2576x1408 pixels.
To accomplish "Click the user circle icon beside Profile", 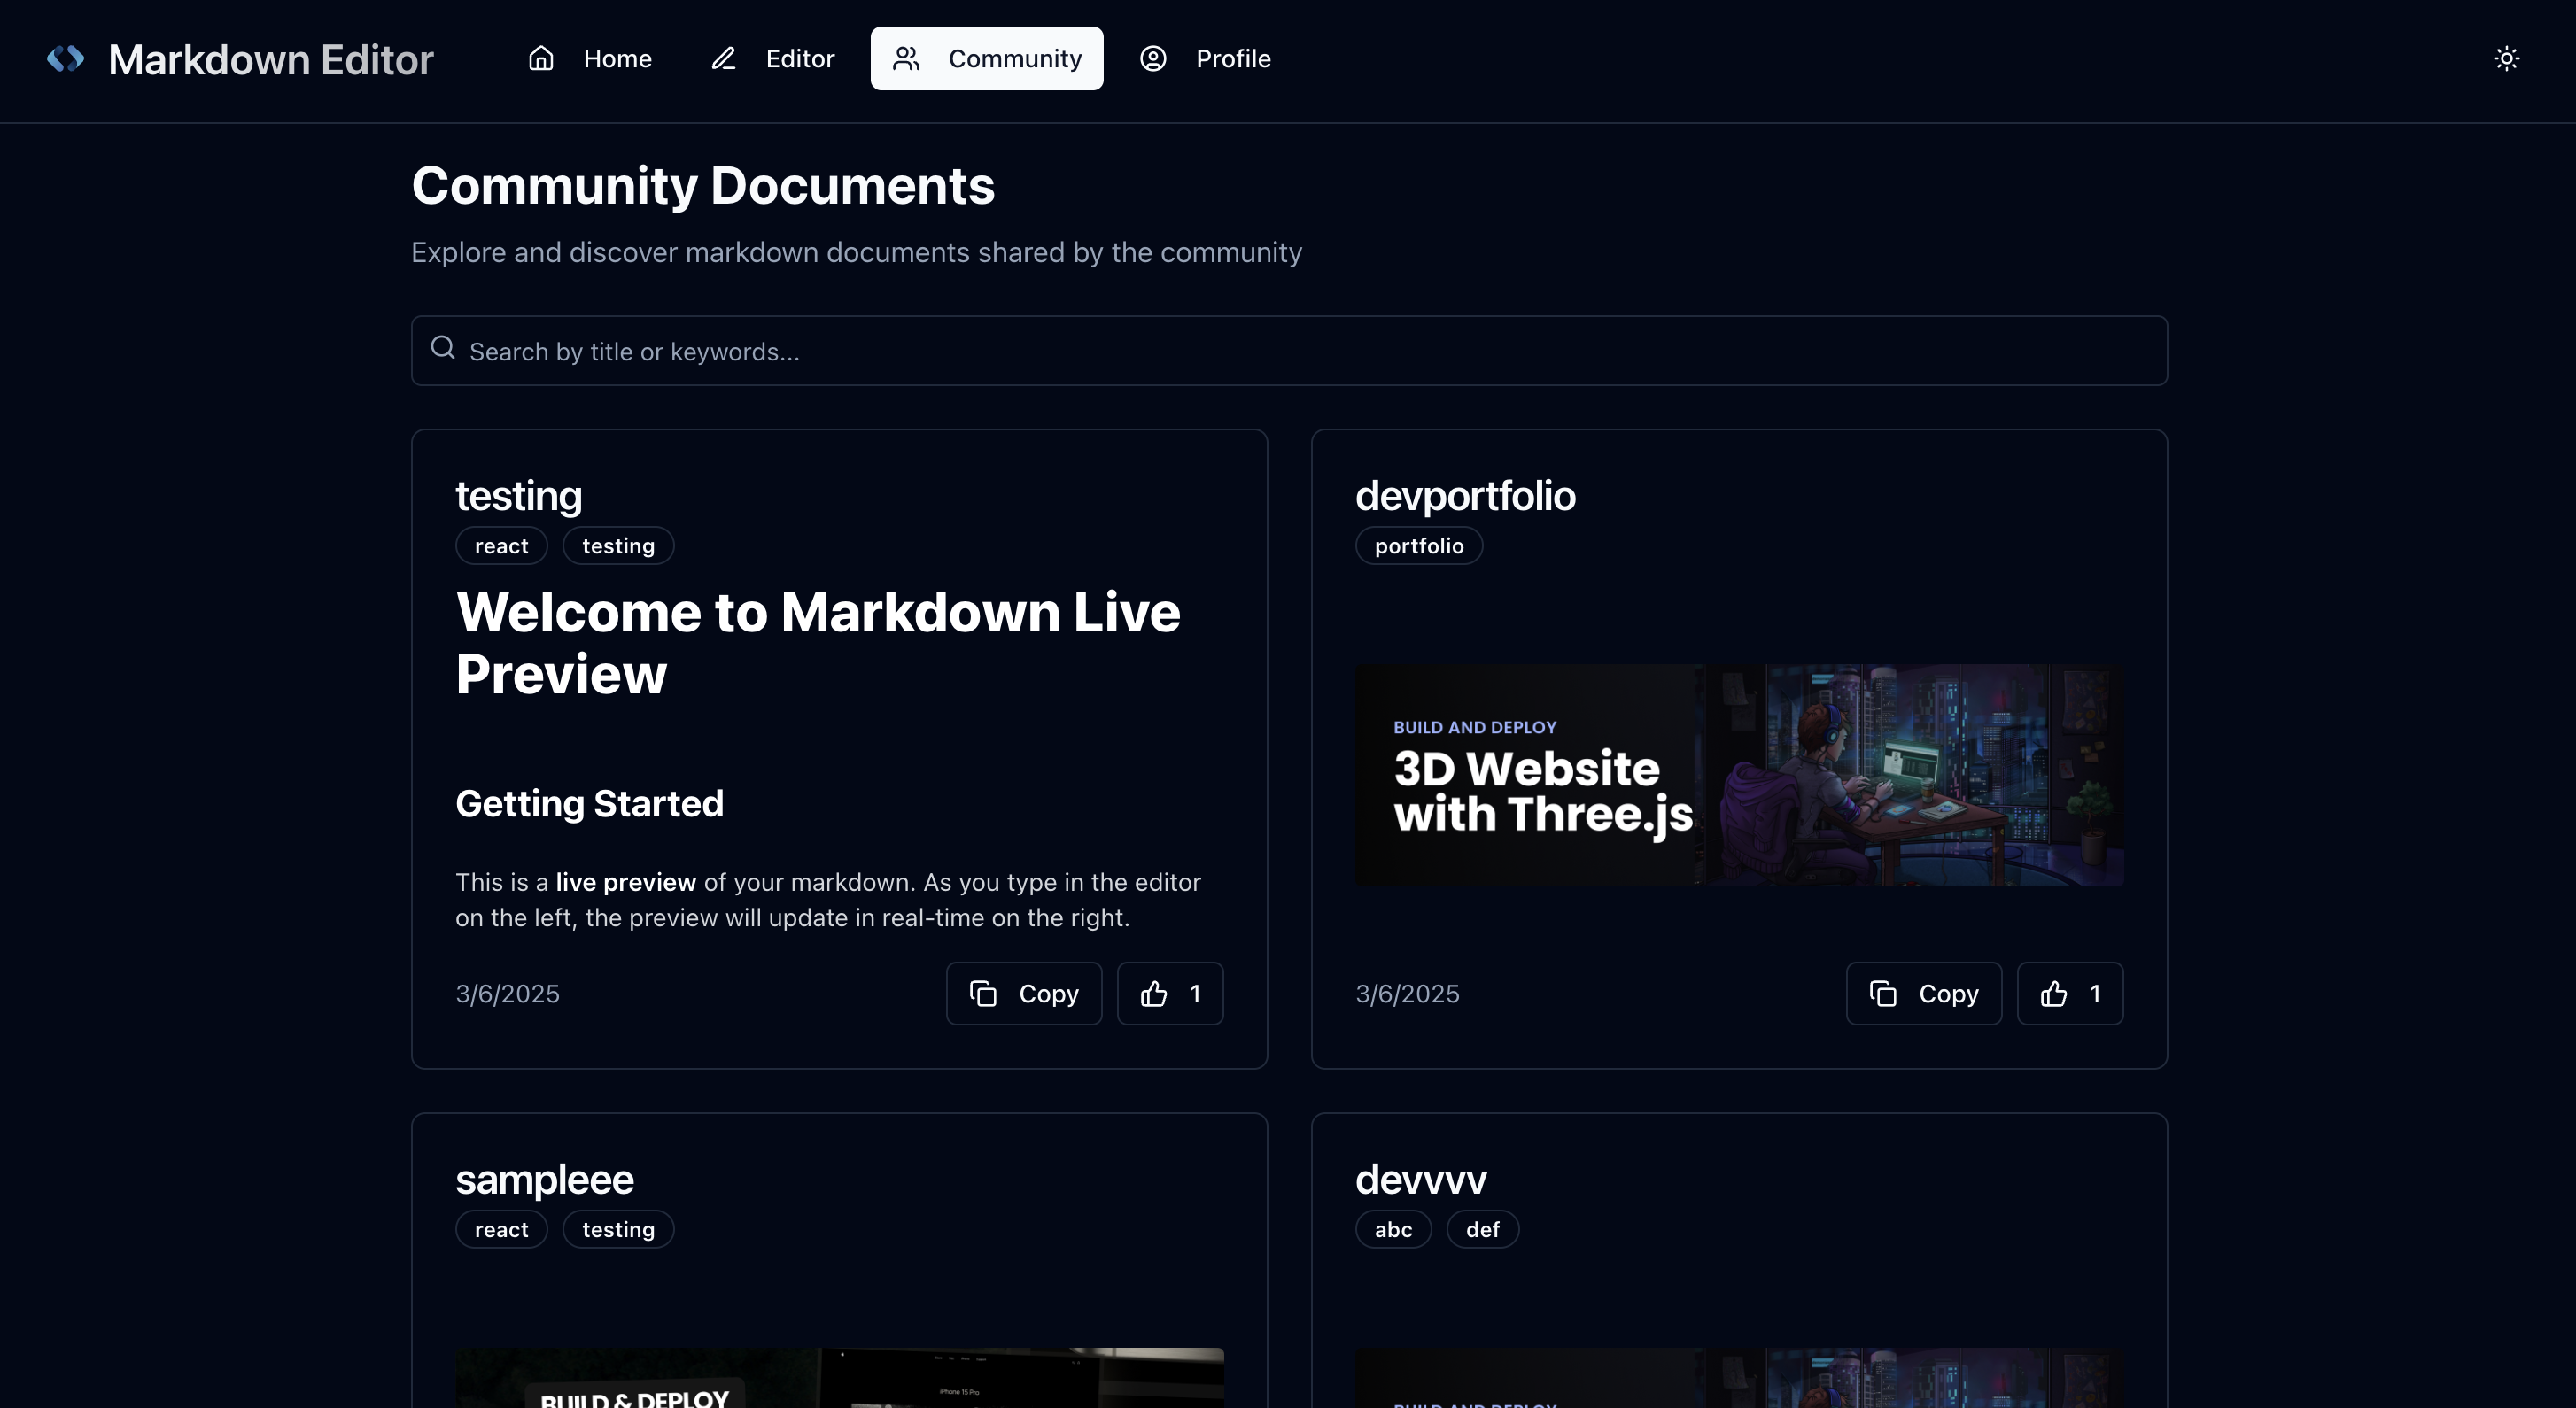I will 1153,59.
